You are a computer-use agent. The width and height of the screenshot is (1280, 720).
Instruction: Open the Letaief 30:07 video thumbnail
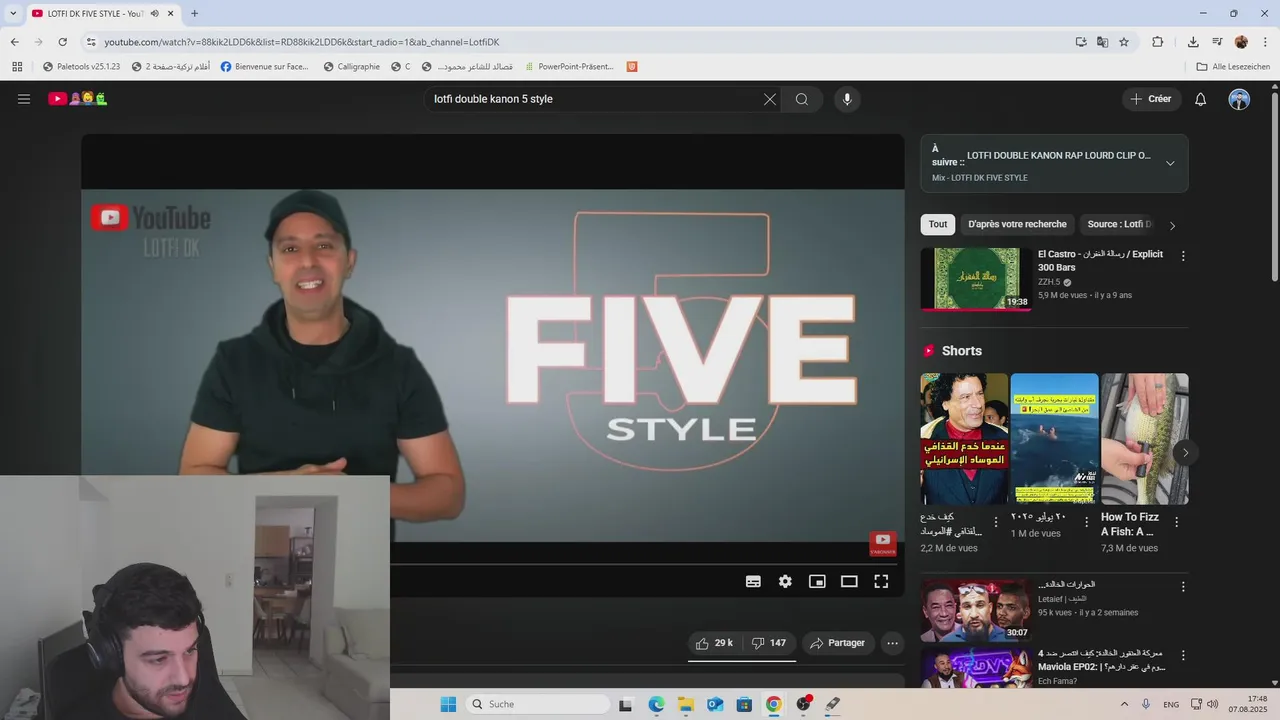click(x=976, y=611)
